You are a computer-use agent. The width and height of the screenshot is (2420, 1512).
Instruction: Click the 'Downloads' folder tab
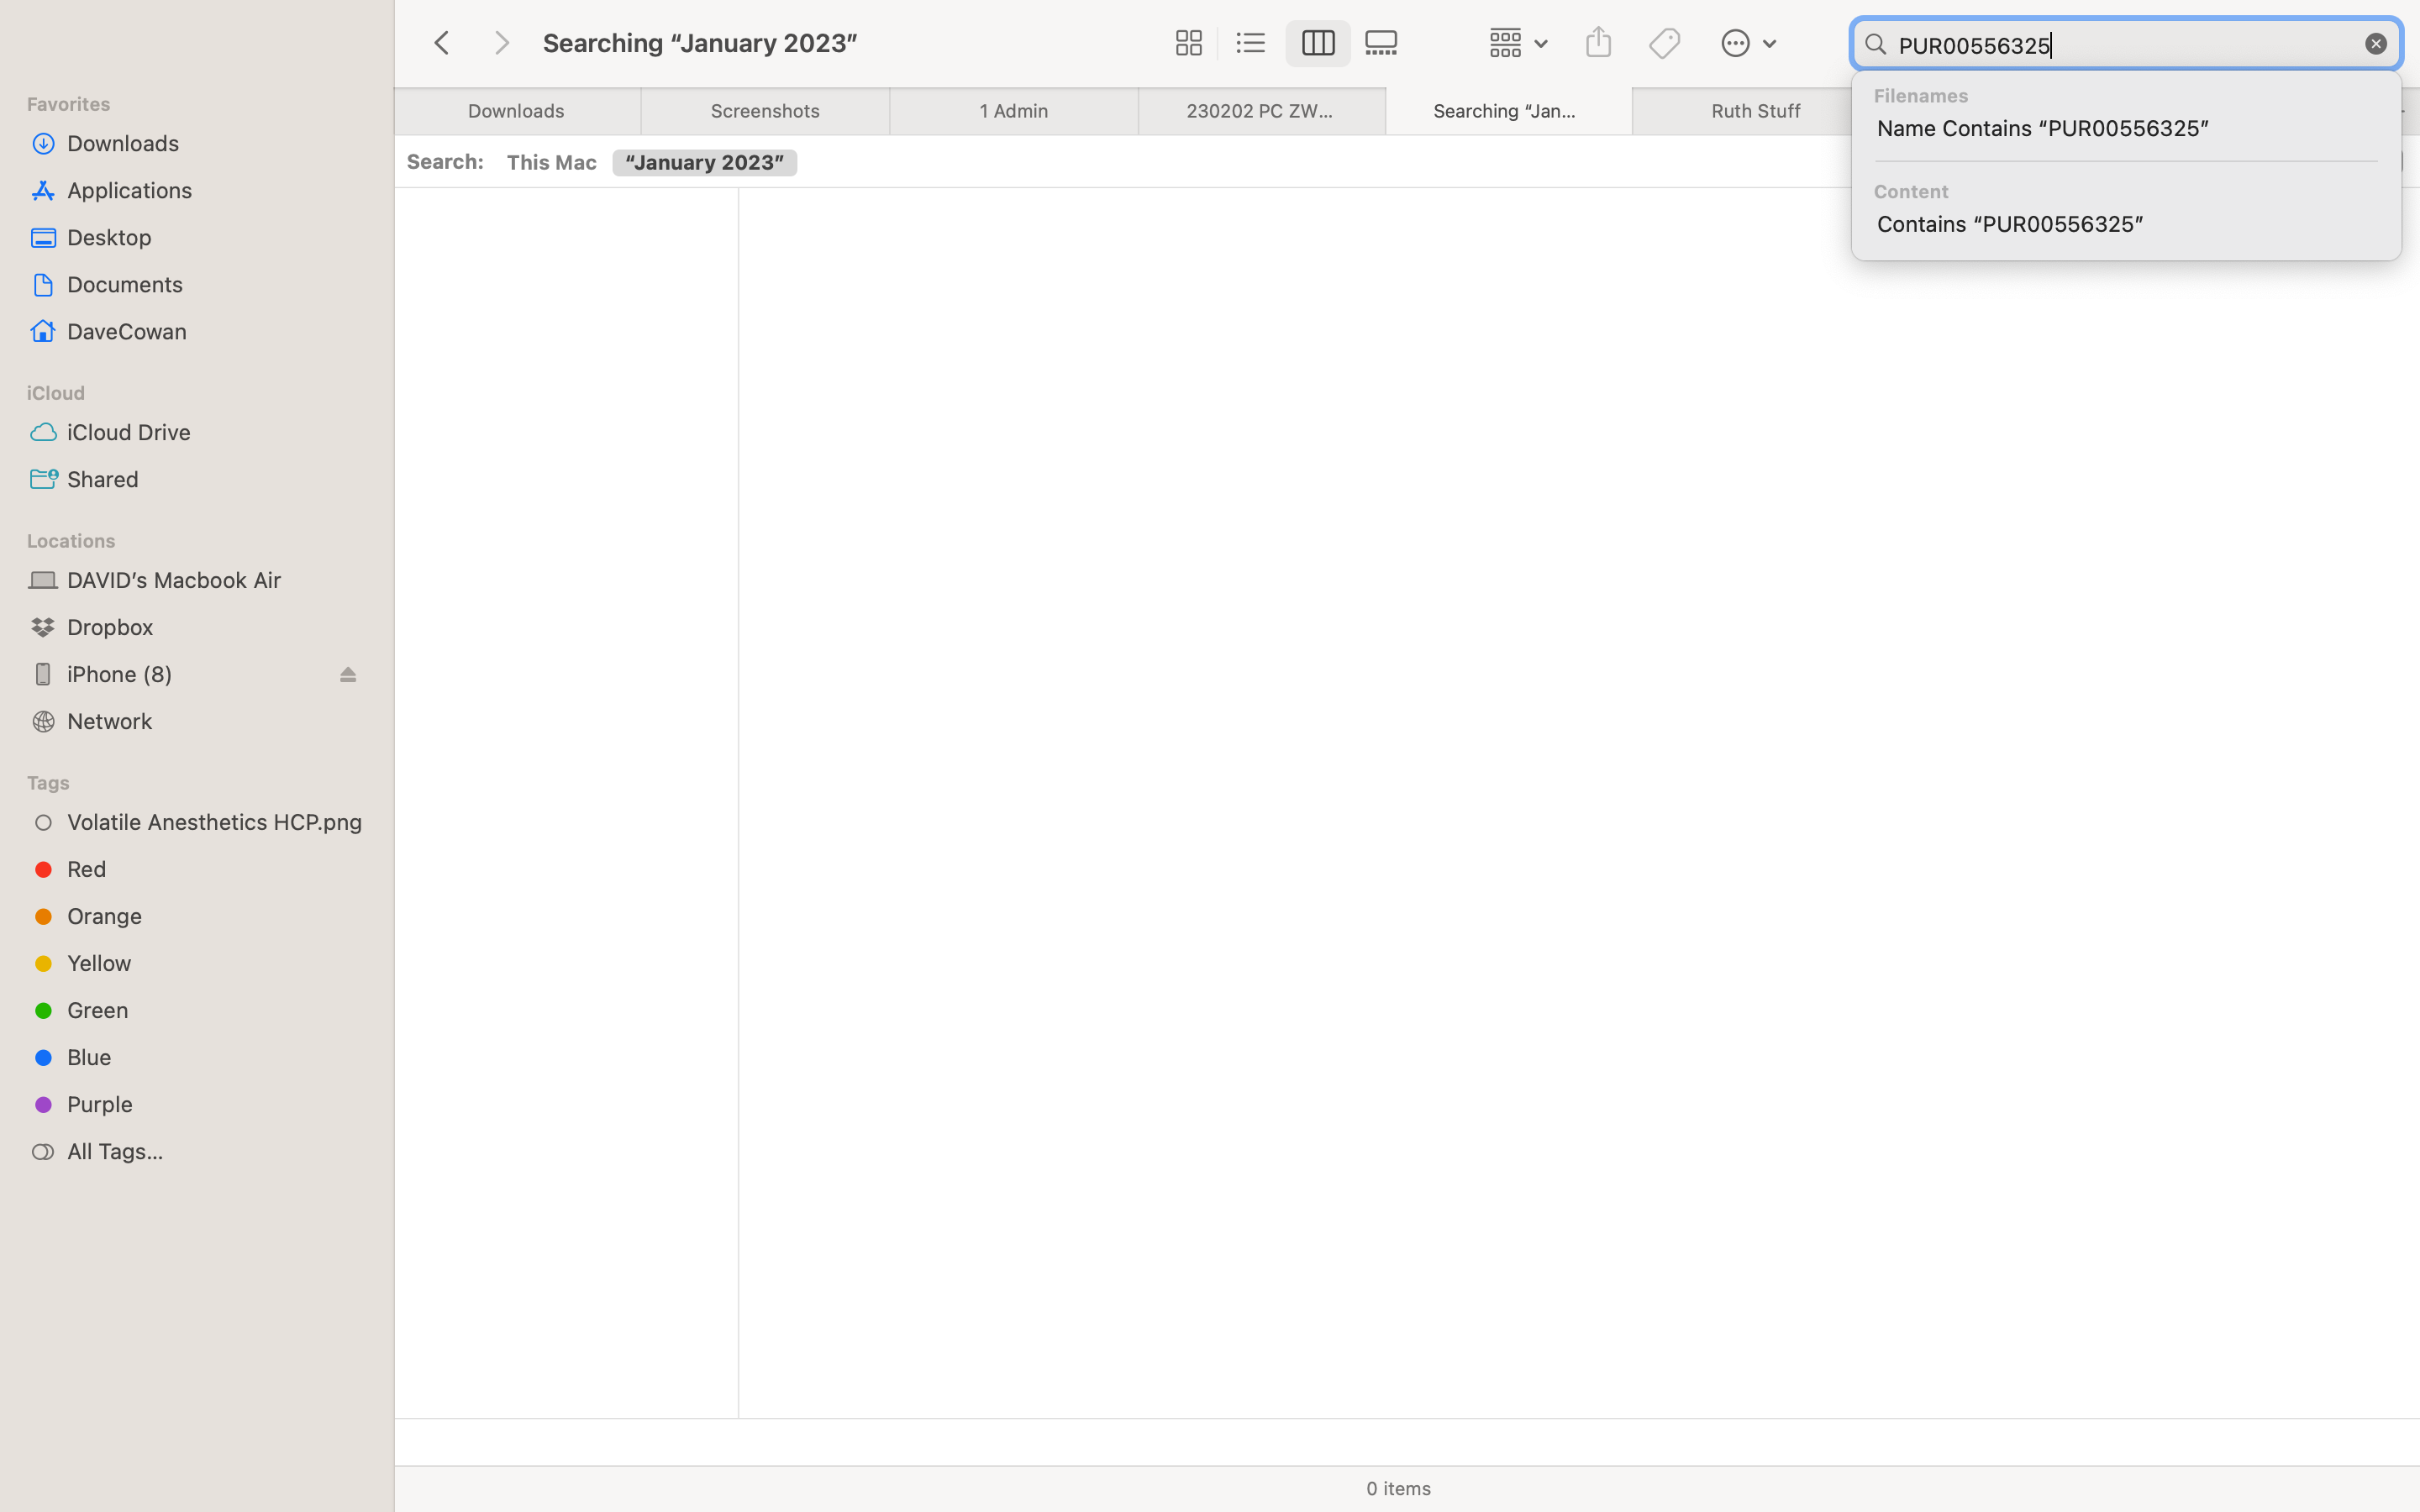pos(516,110)
